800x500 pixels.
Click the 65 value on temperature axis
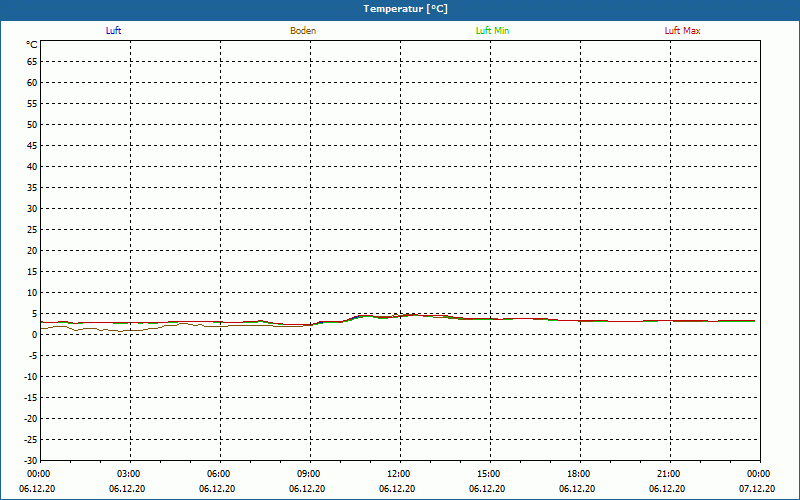click(32, 62)
